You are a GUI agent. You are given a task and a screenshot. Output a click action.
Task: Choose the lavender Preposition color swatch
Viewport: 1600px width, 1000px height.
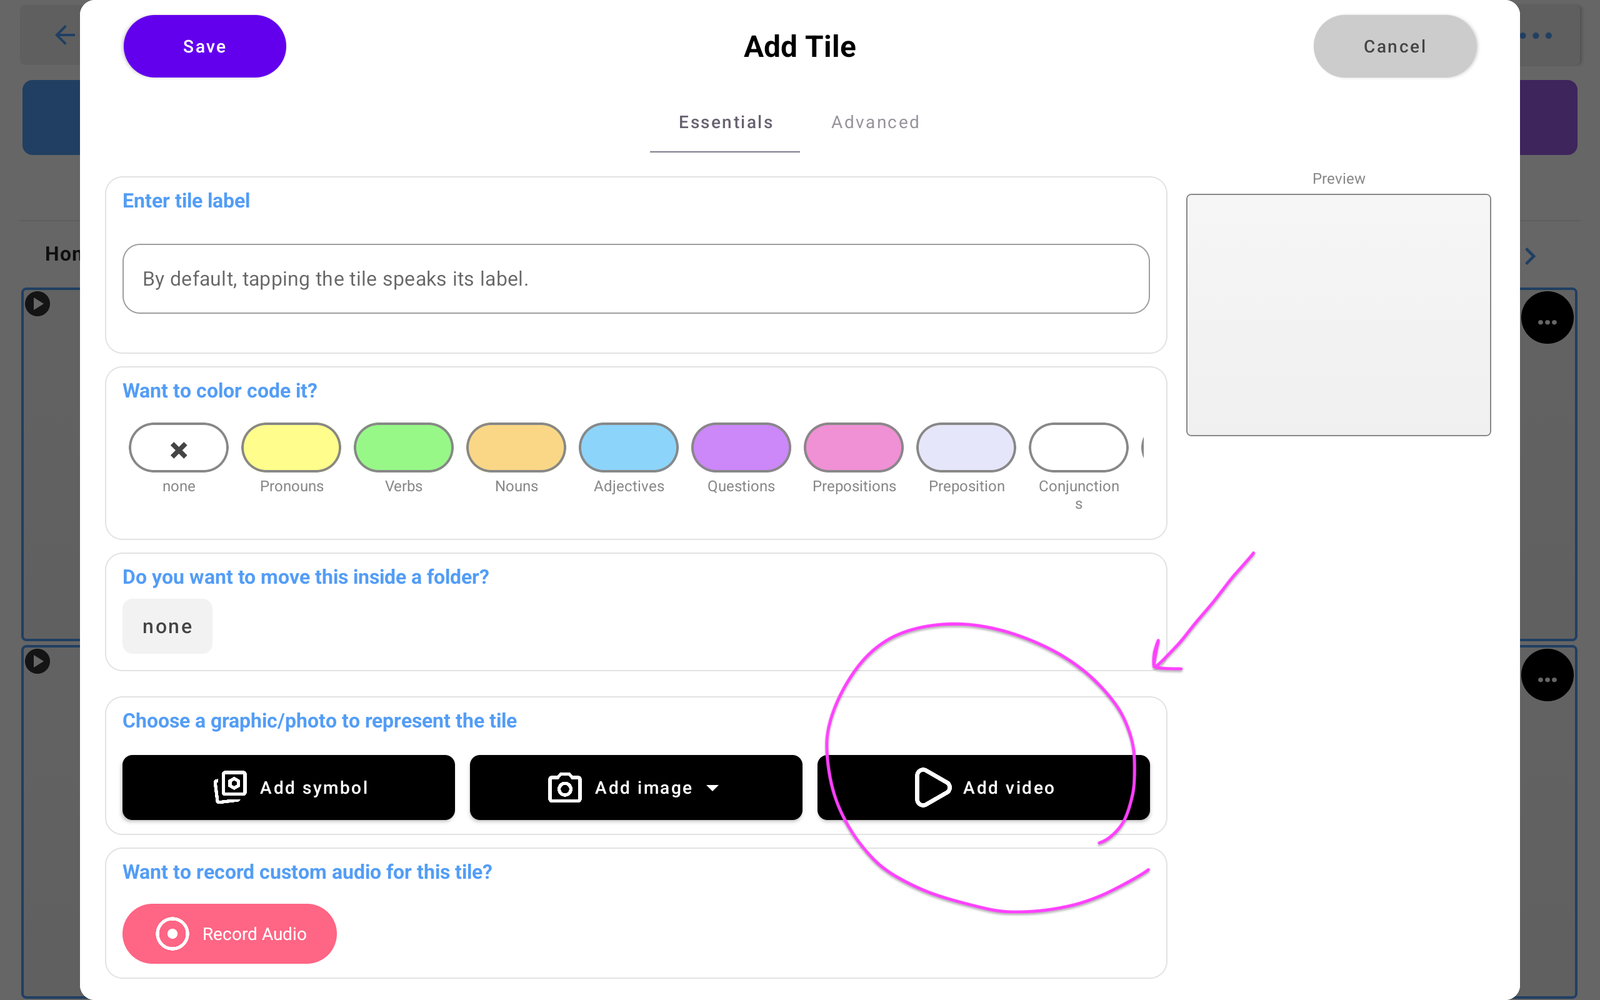(966, 447)
